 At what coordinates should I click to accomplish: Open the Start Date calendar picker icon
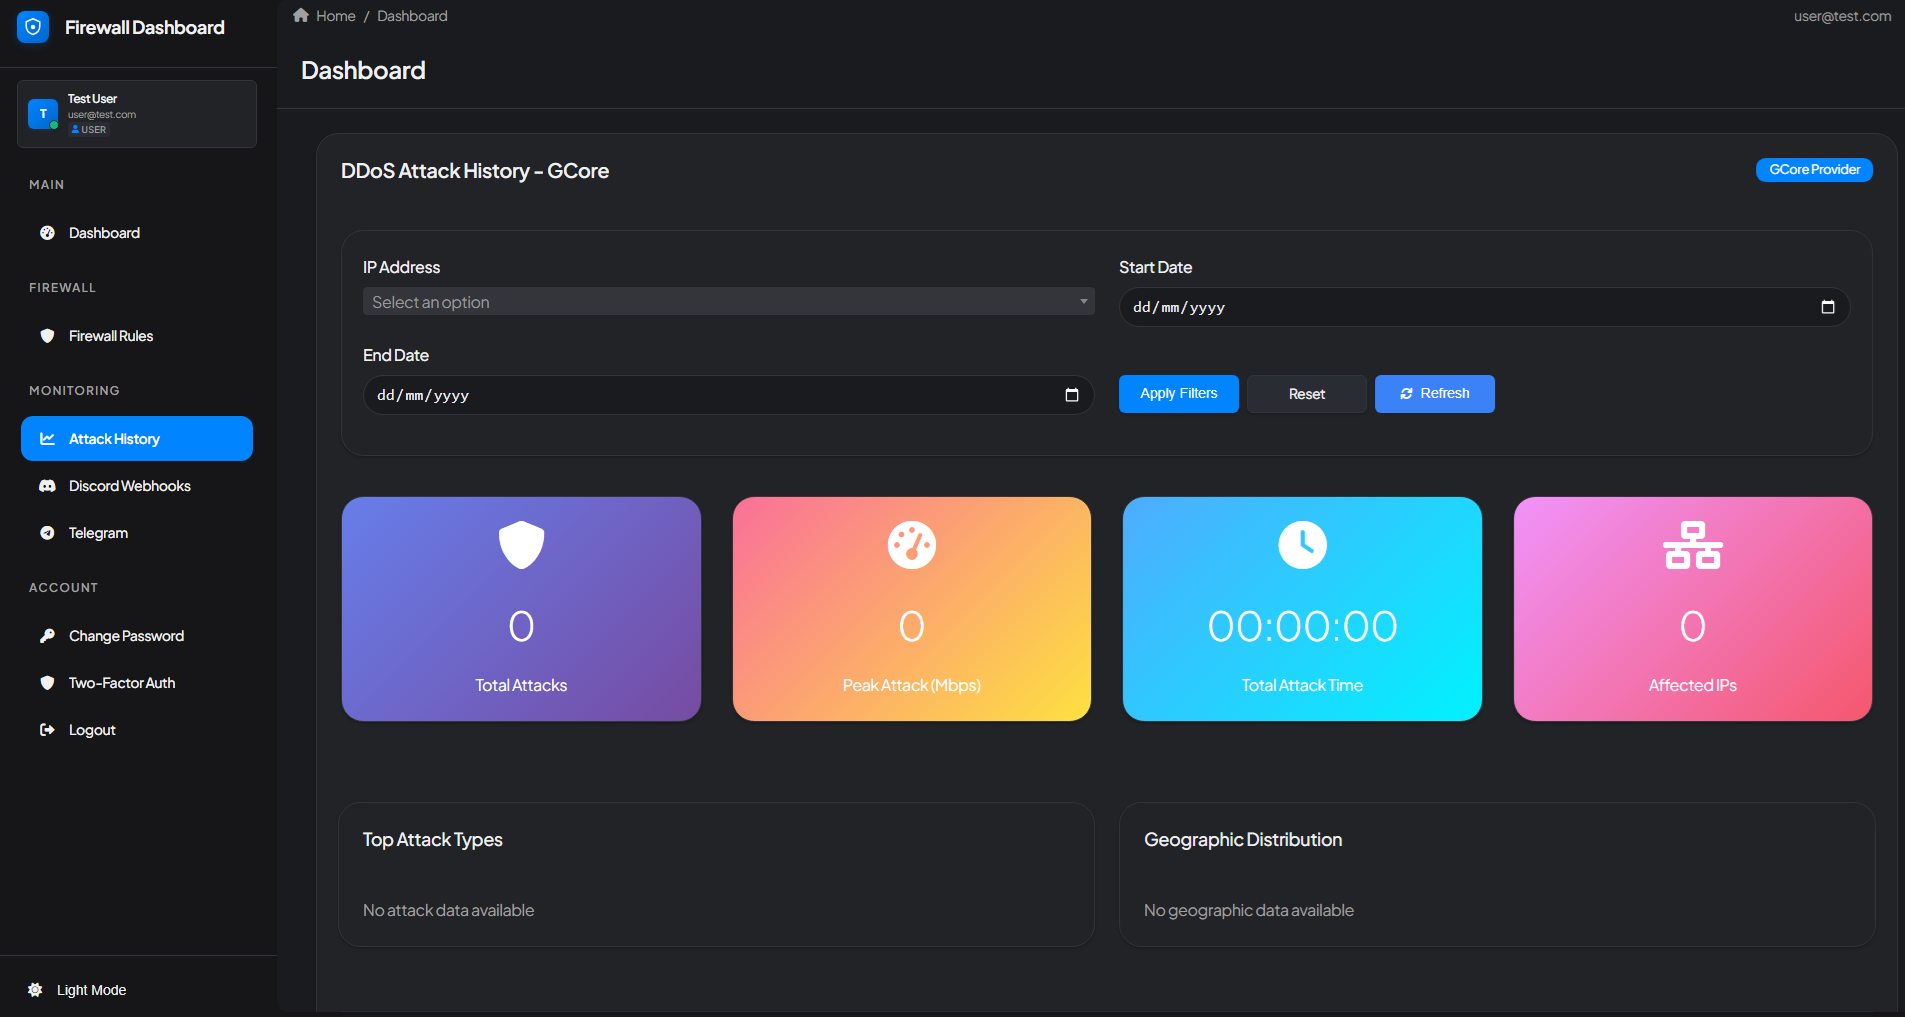pos(1828,307)
